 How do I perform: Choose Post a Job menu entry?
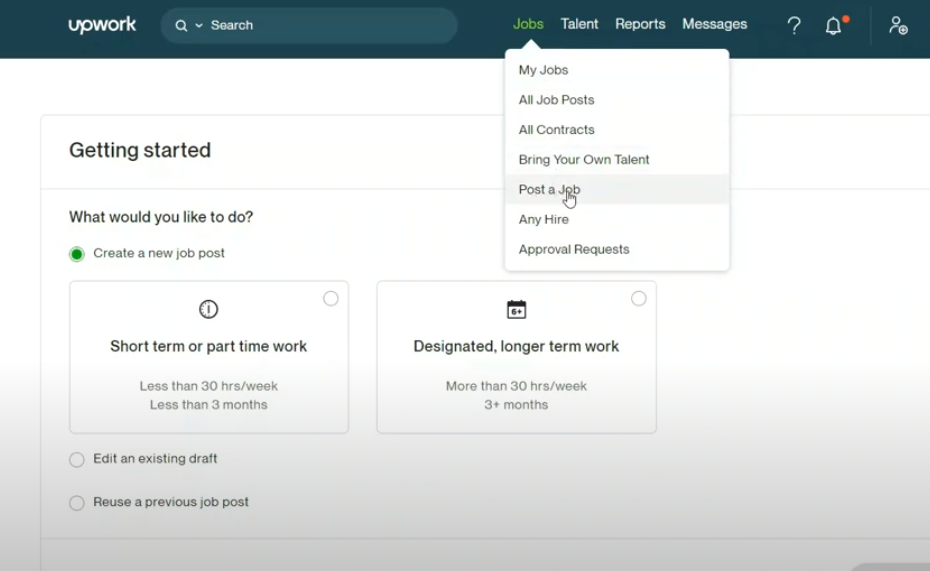(617, 189)
